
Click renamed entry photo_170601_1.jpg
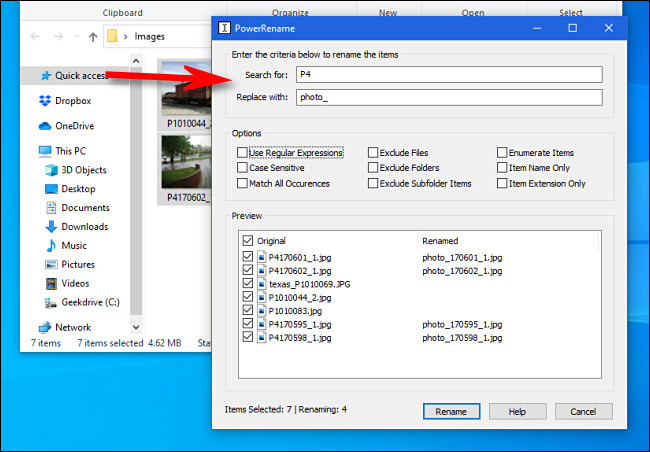click(462, 258)
